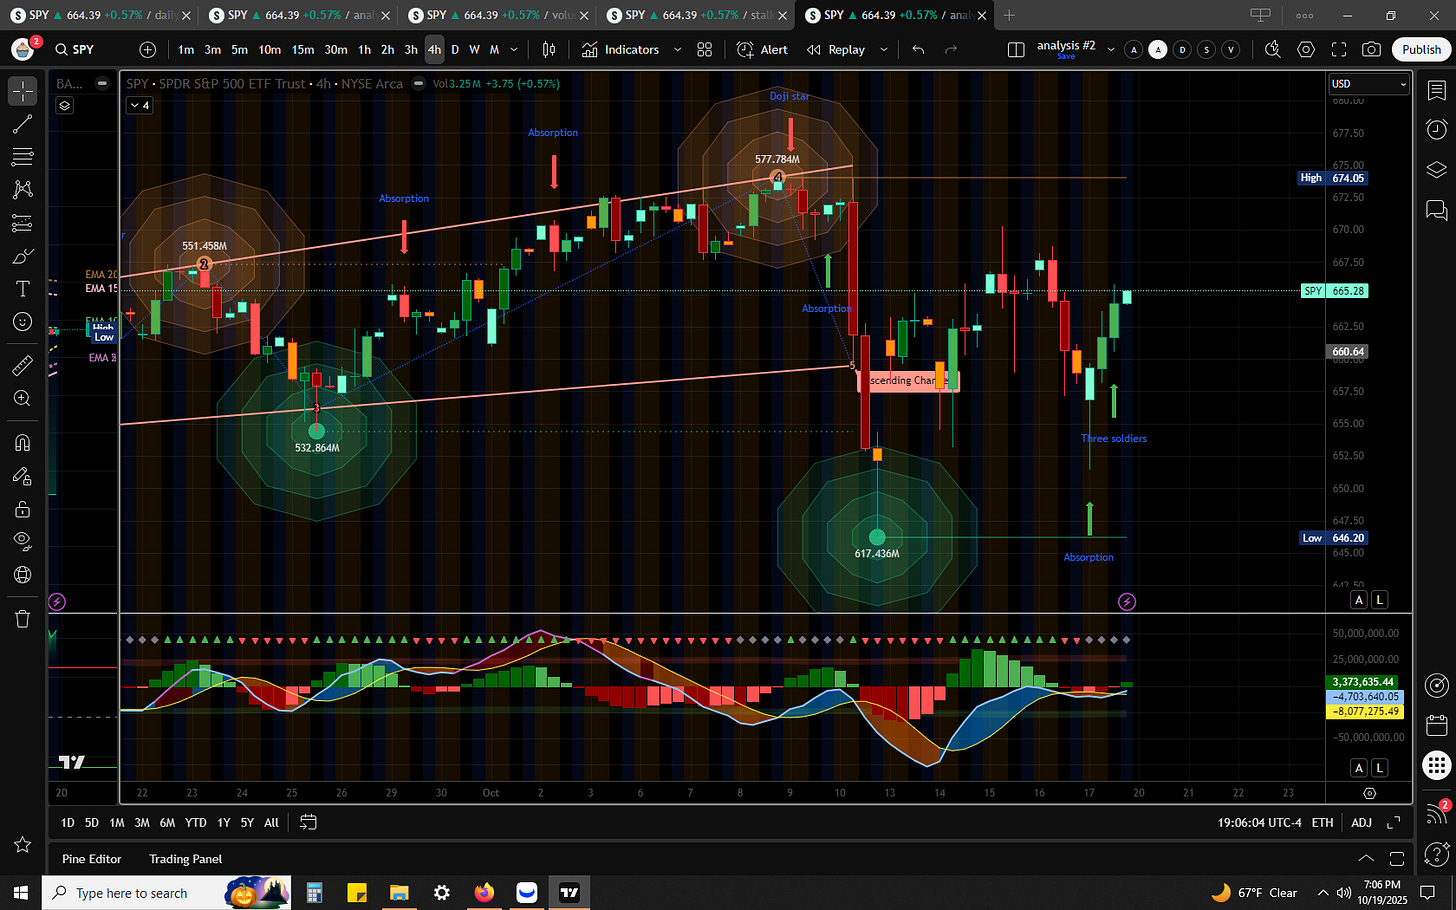
Task: Create an Alert
Action: [x=763, y=49]
